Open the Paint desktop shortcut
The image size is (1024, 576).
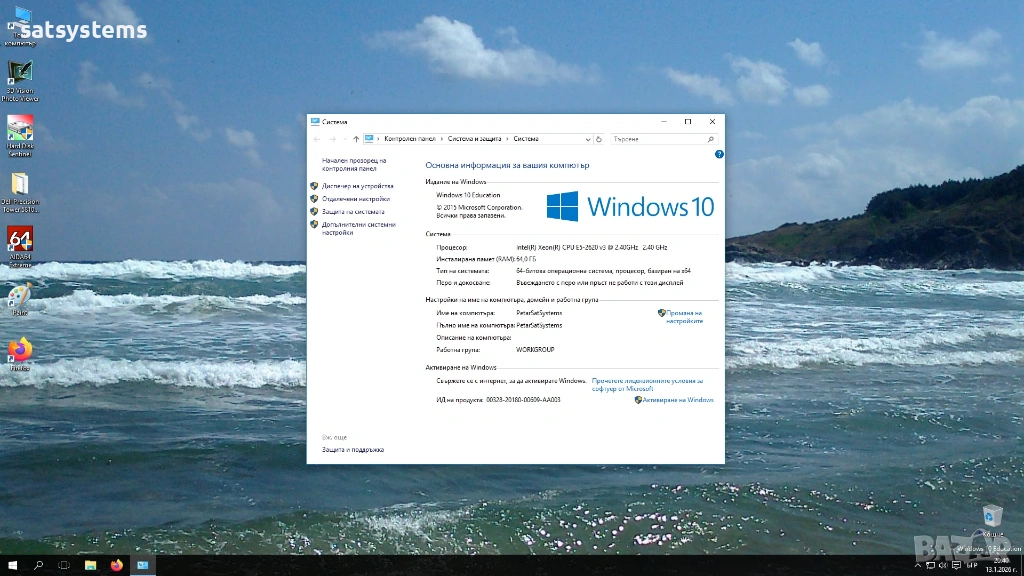click(x=20, y=297)
